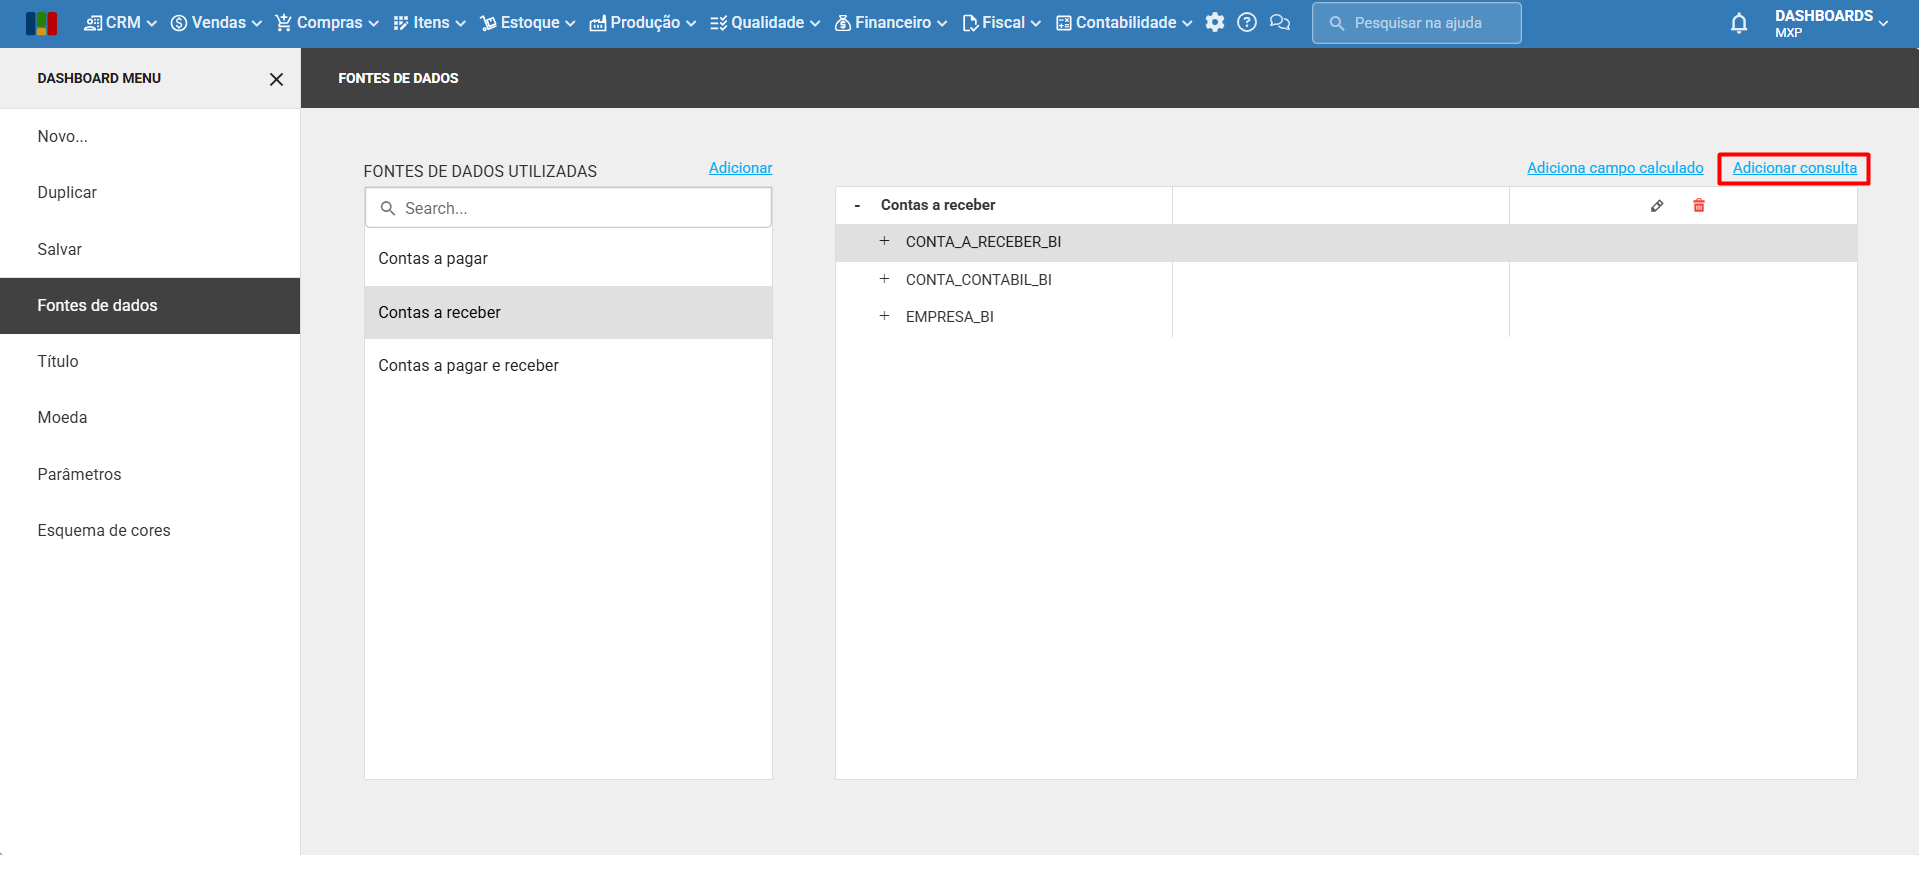The width and height of the screenshot is (1919, 893).
Task: Select the CONTA_A_RECEBER_BI tree row label
Action: point(983,242)
